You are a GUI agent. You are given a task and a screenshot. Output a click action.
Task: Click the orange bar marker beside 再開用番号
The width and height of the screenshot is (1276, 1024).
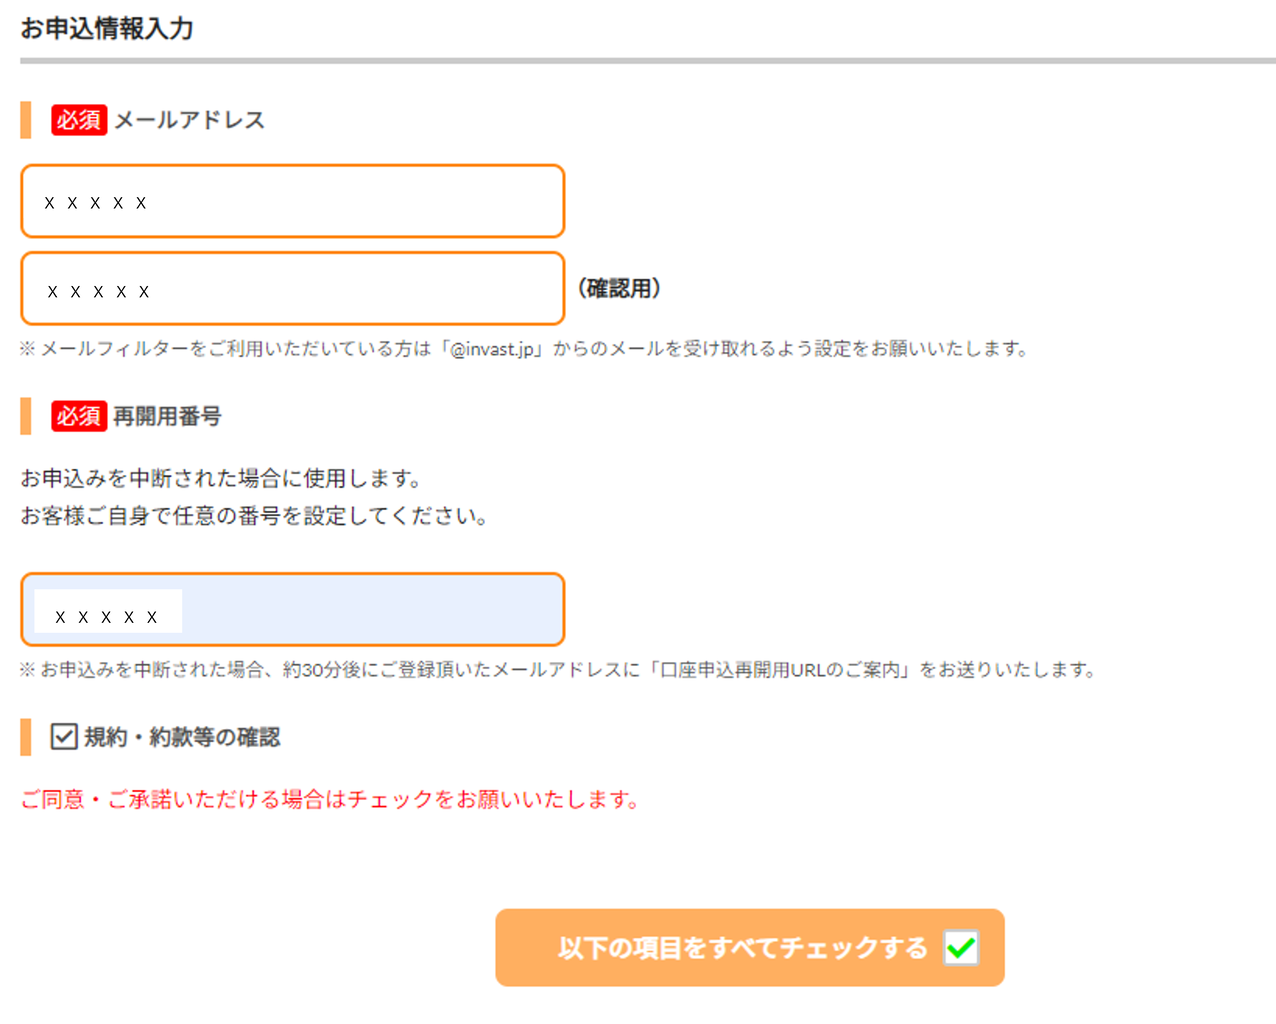pos(26,416)
